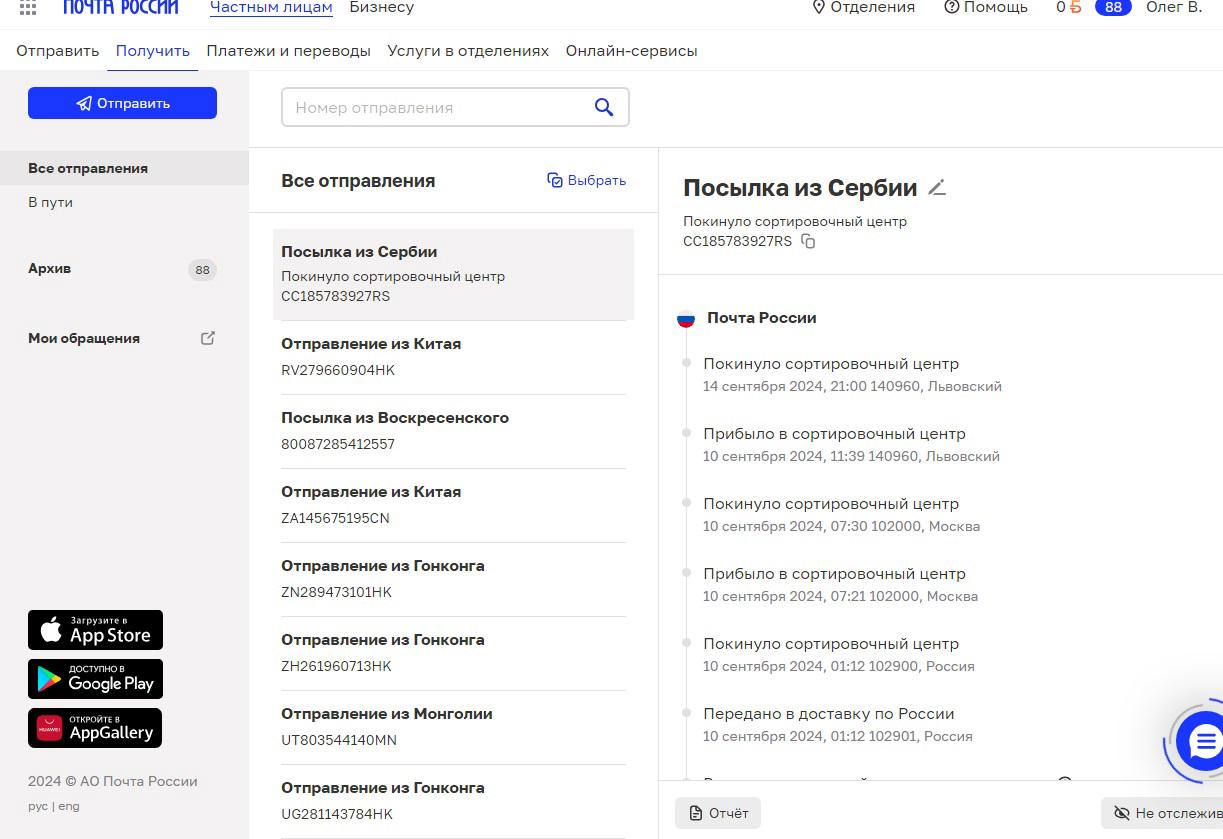Open the chat support bubble

1203,742
